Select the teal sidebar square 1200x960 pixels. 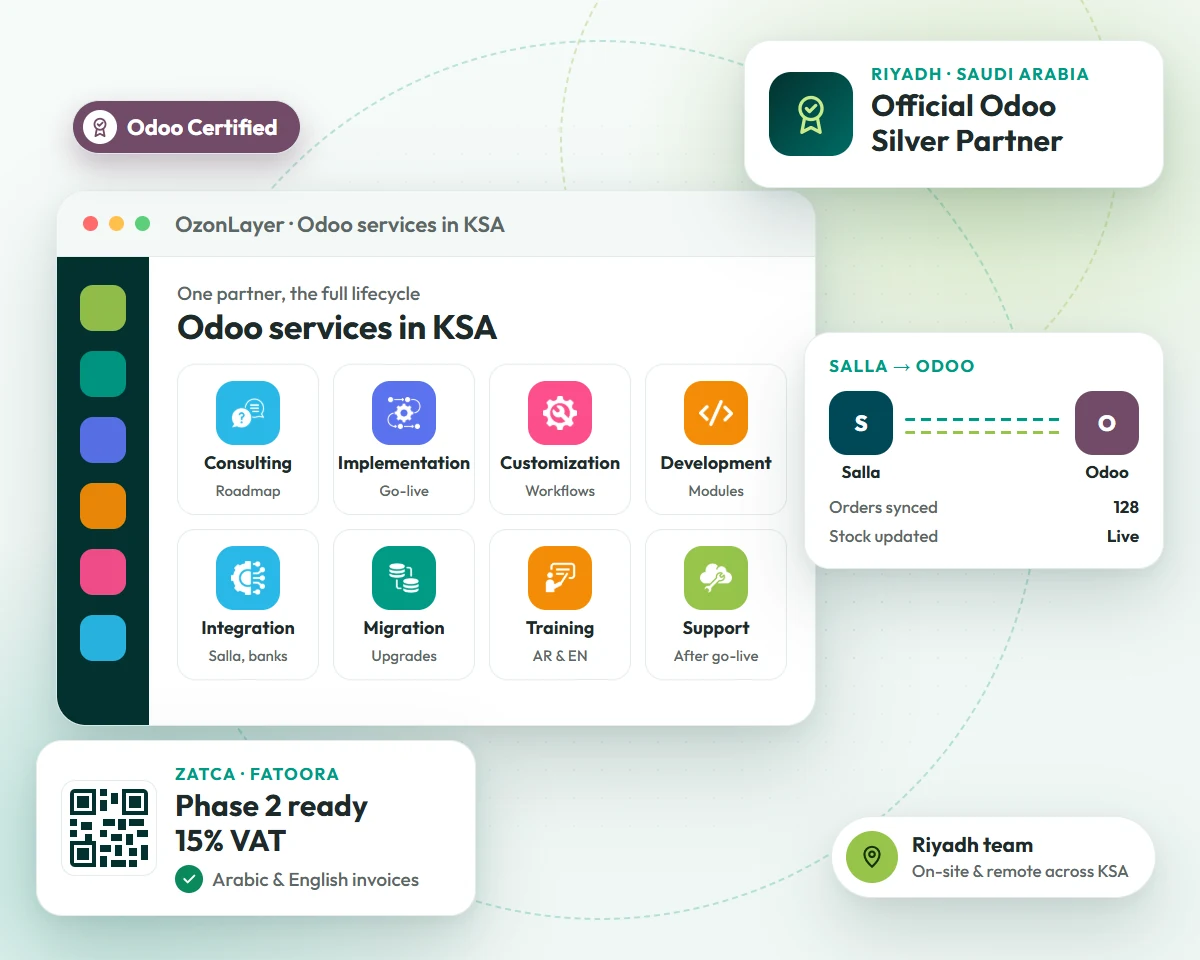tap(103, 374)
